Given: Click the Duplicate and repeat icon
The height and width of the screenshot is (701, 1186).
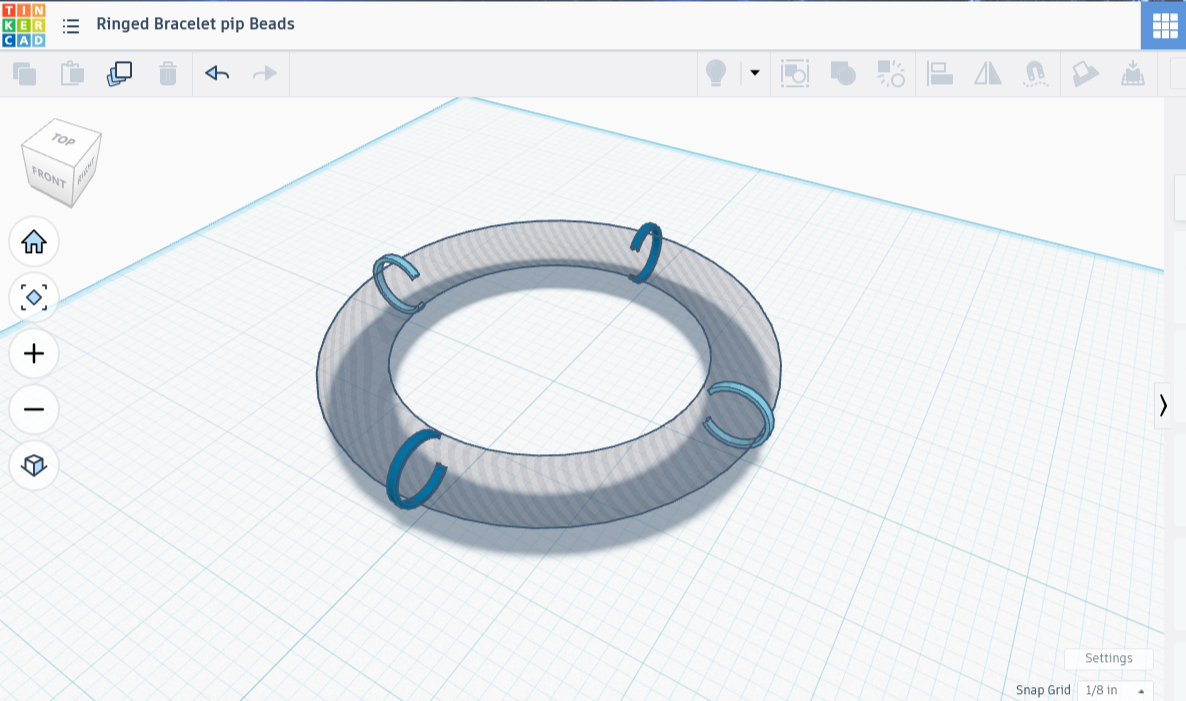Looking at the screenshot, I should click(120, 73).
